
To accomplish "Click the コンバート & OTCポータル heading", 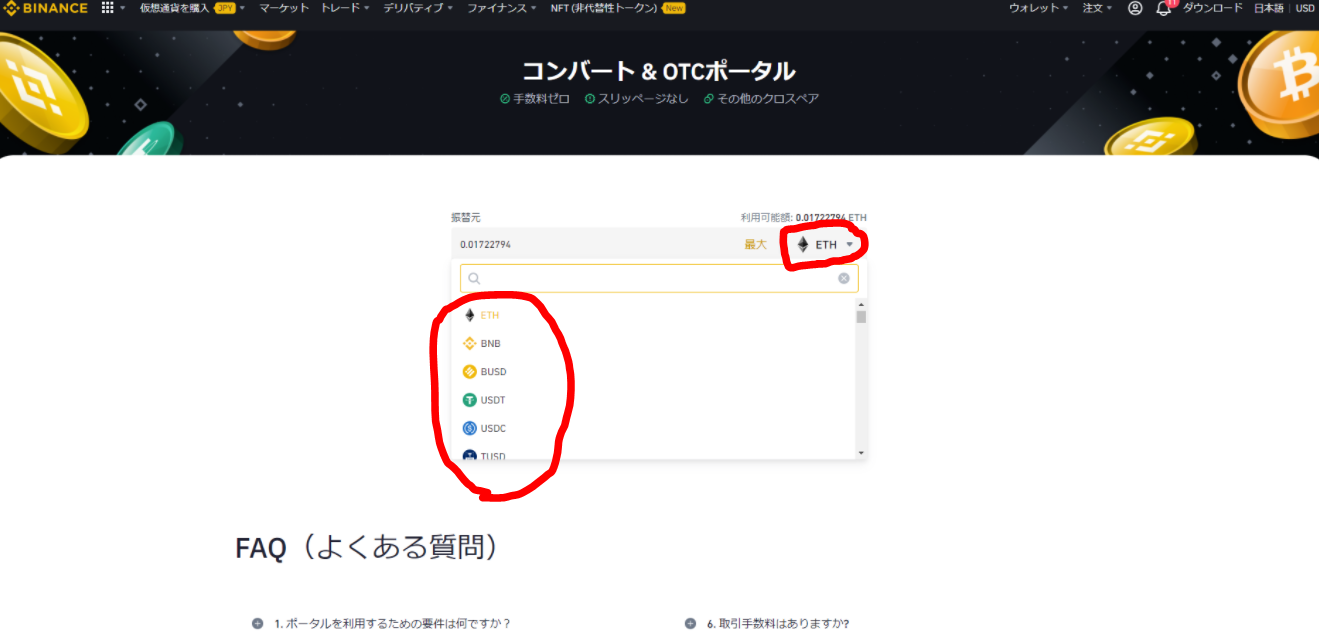I will 659,70.
